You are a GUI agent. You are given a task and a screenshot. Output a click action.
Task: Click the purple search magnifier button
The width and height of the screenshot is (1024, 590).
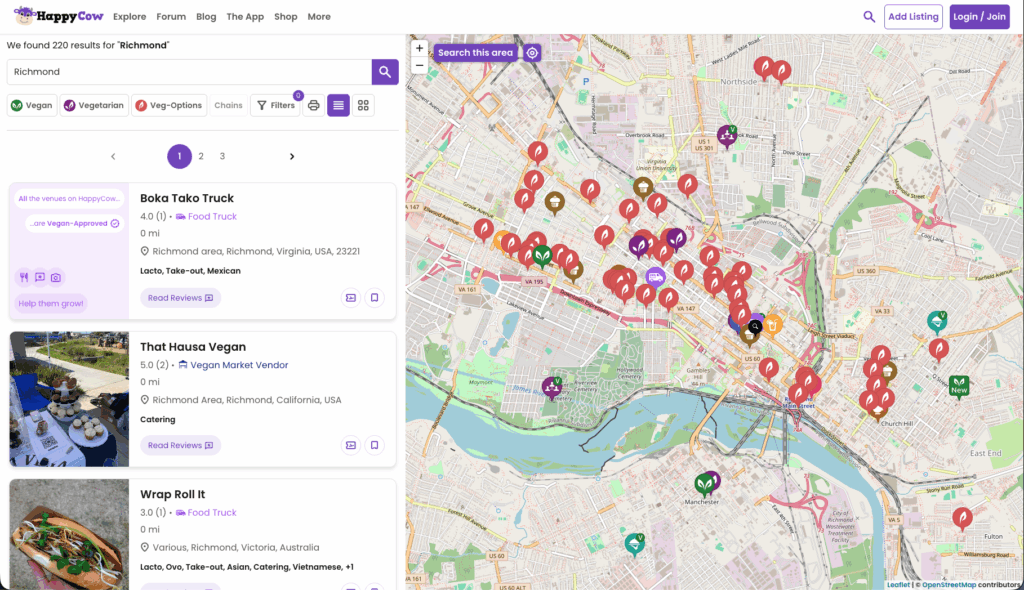(x=385, y=72)
